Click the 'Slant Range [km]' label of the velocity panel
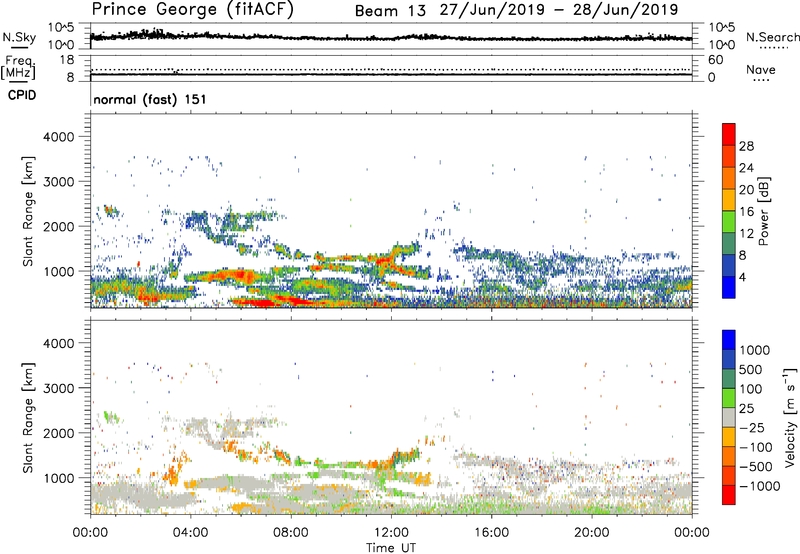800x554 pixels. 28,417
